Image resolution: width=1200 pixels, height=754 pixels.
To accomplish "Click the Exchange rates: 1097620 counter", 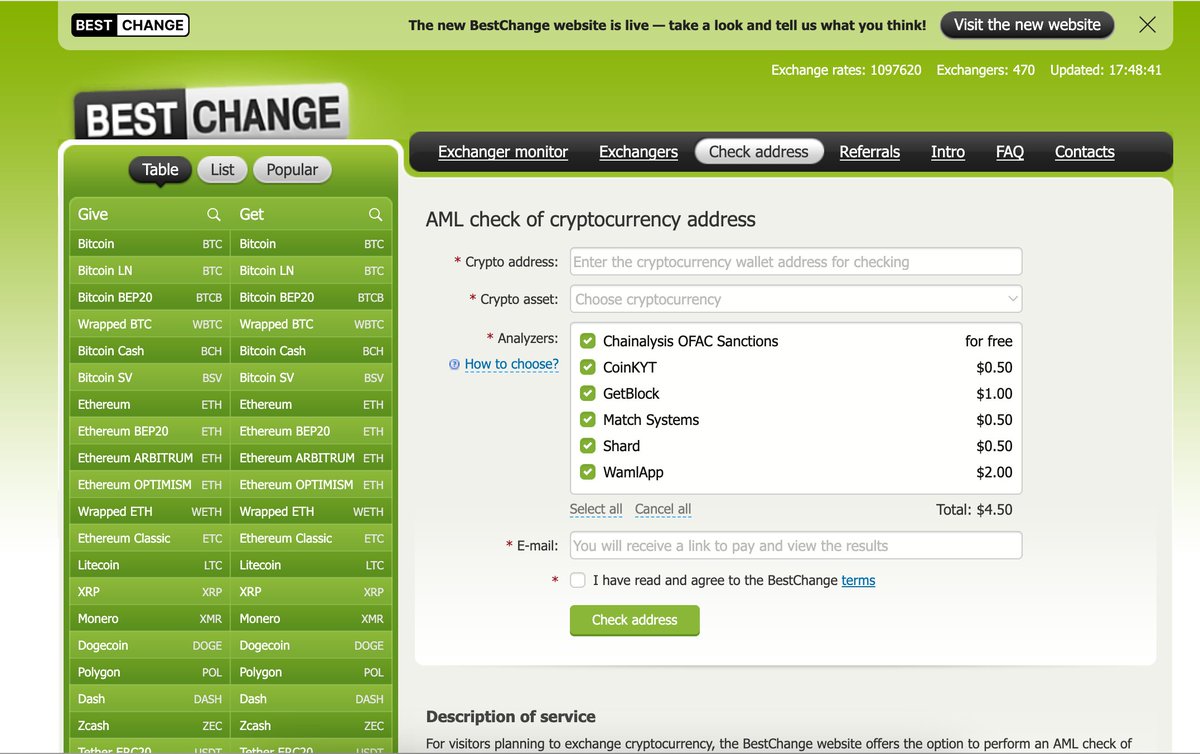I will [846, 70].
